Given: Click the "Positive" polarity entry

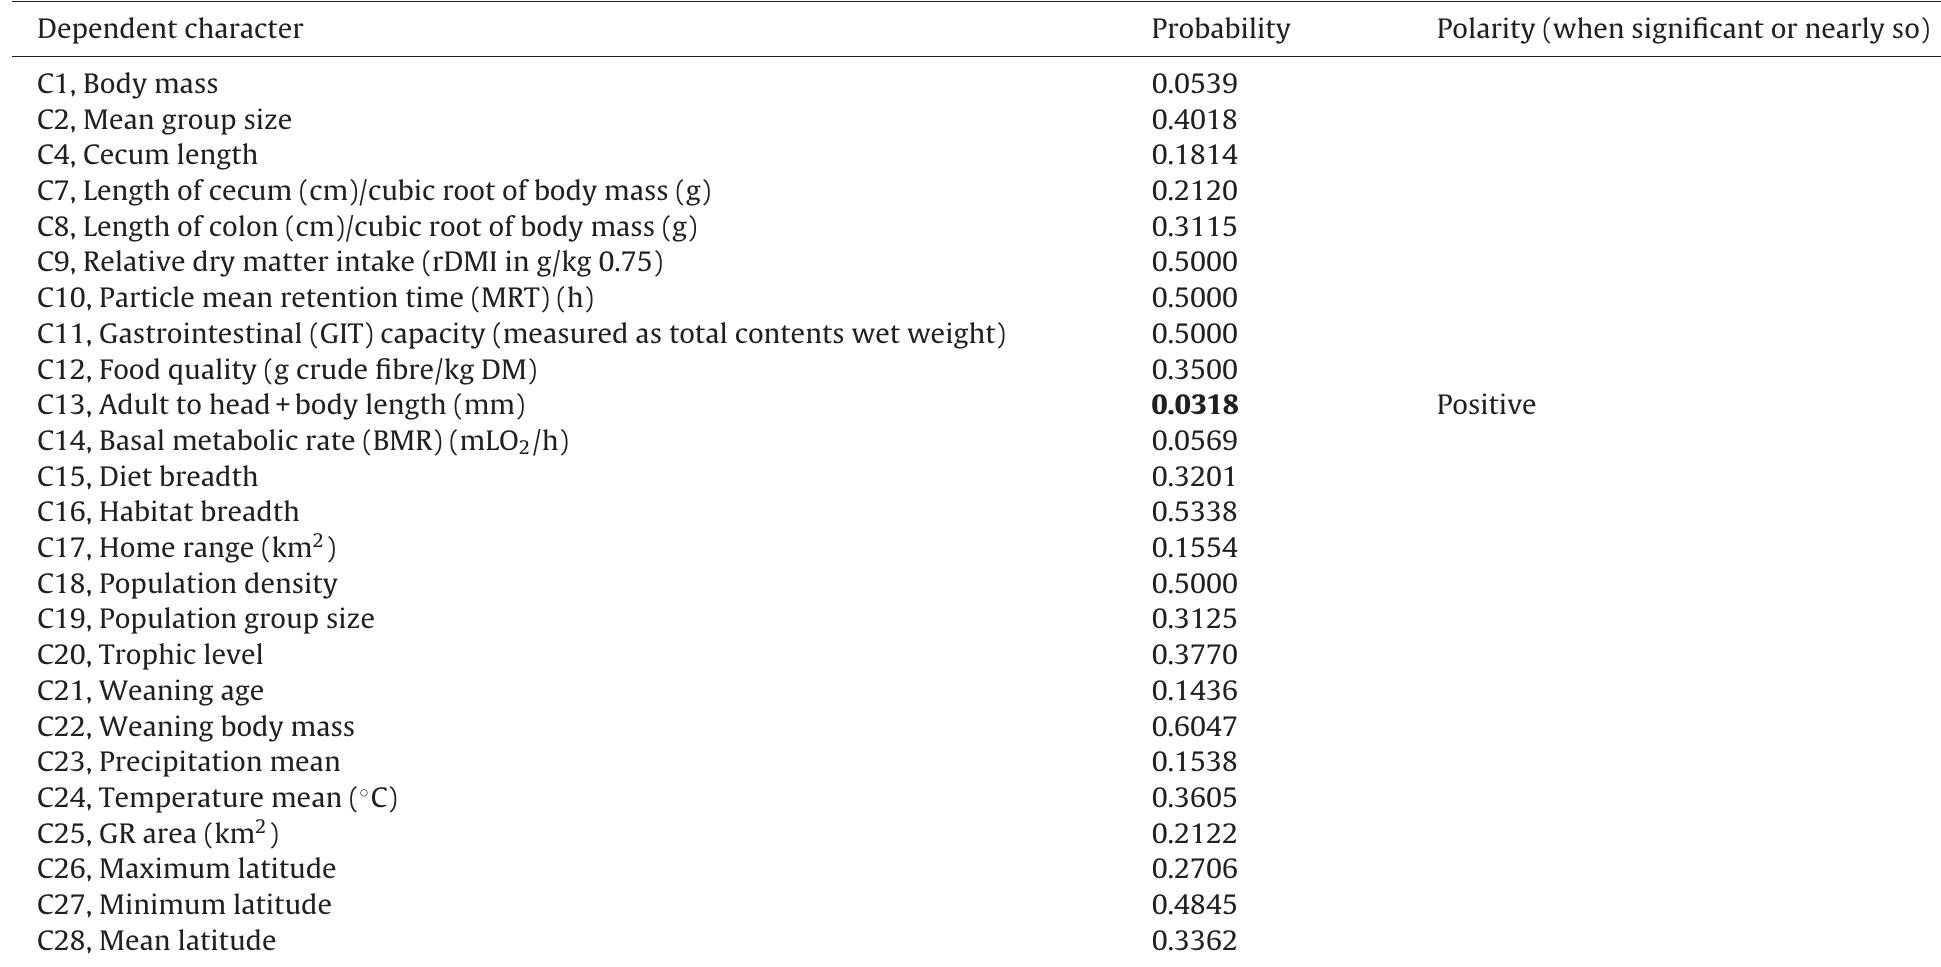Looking at the screenshot, I should coord(1485,405).
